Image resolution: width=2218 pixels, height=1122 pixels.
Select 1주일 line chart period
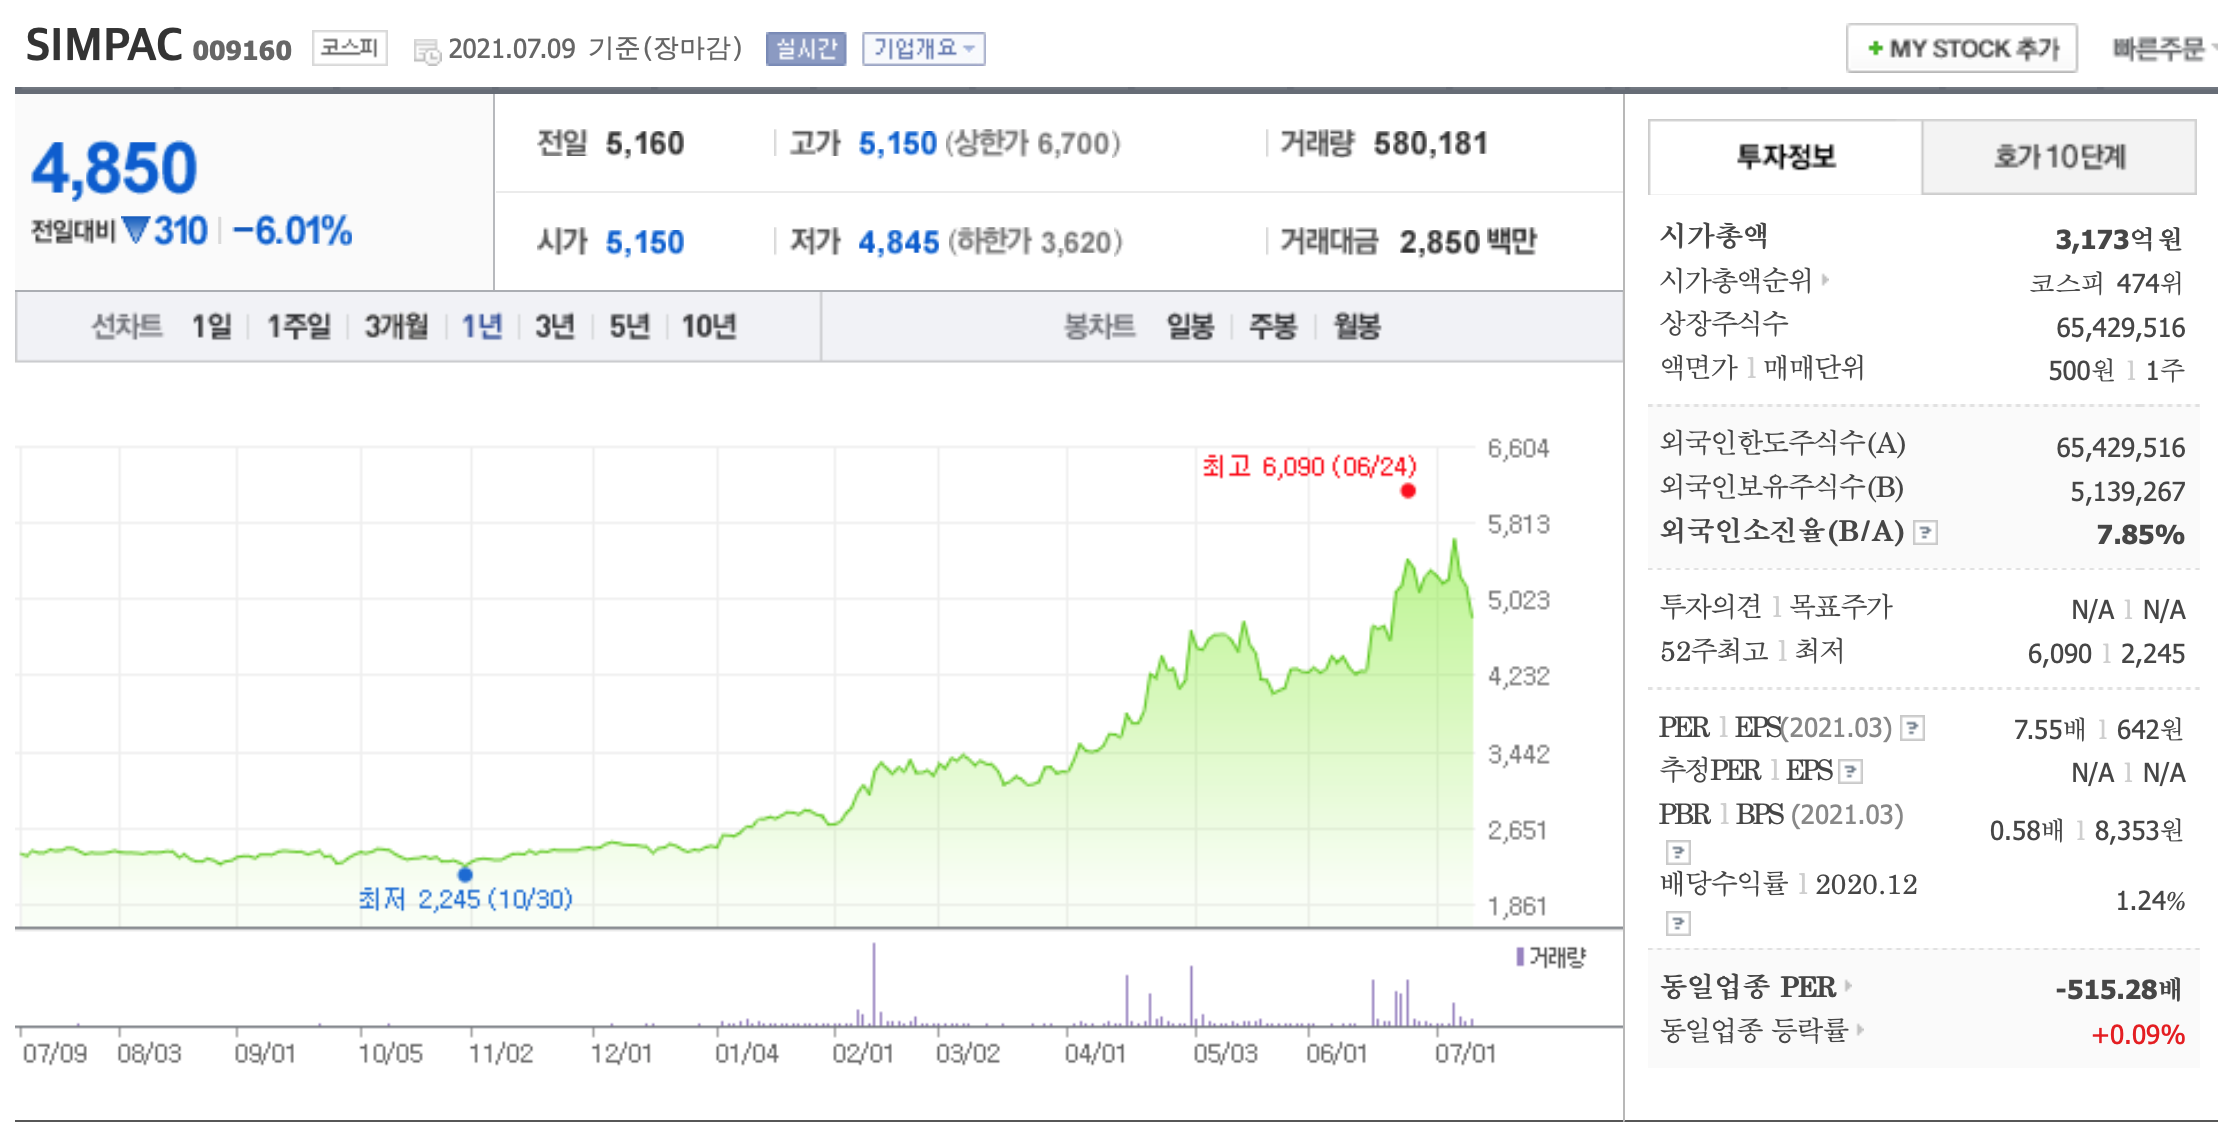click(298, 326)
